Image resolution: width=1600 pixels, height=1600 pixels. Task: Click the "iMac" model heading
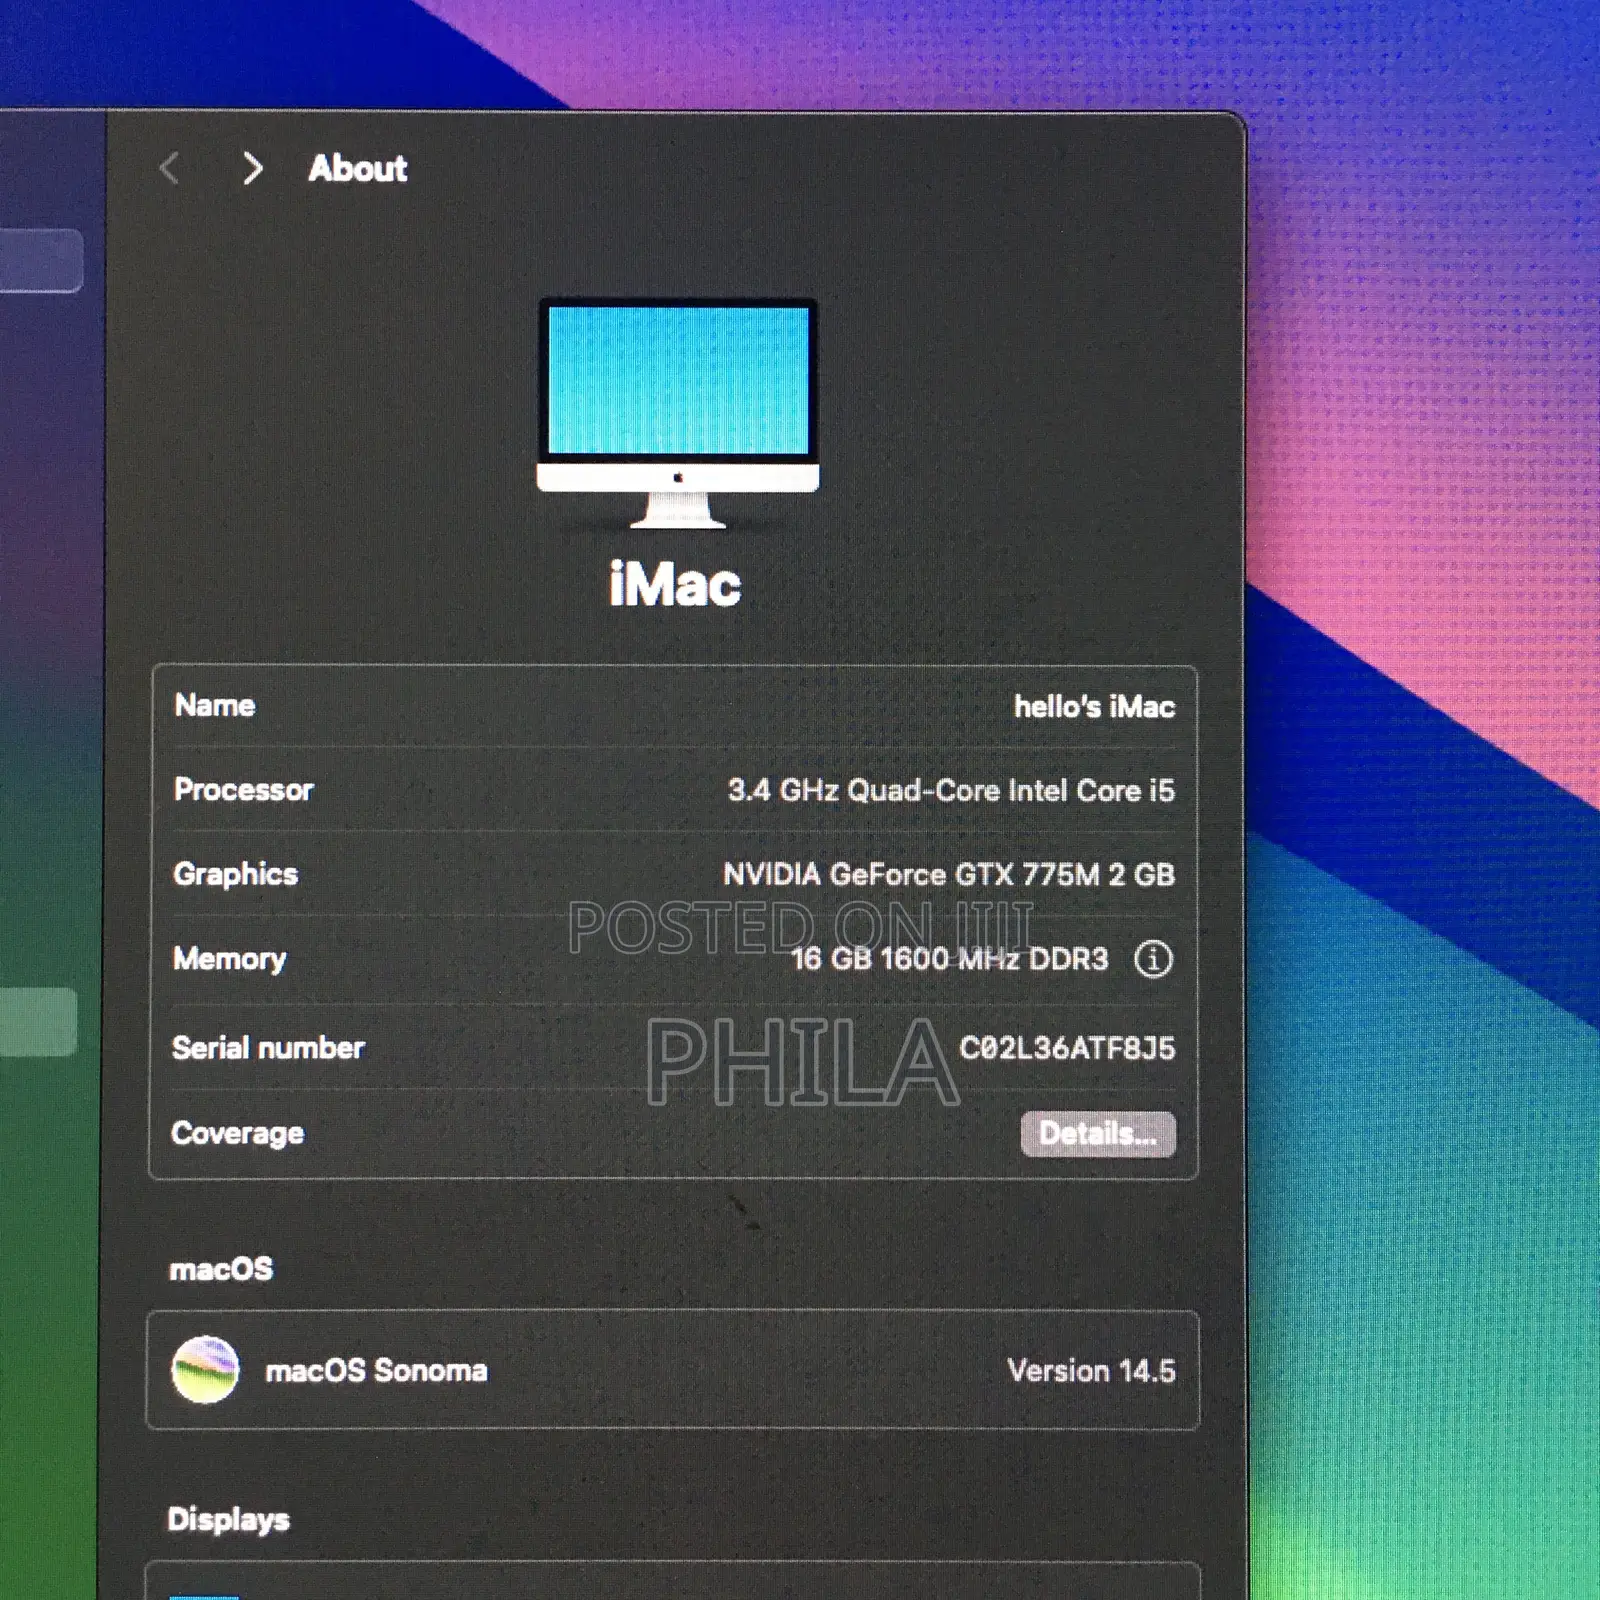tap(675, 584)
